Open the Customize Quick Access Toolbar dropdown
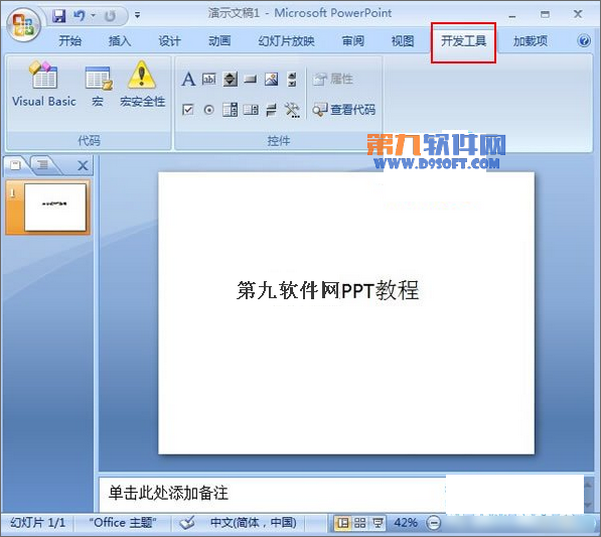This screenshot has height=537, width=601. click(x=137, y=15)
